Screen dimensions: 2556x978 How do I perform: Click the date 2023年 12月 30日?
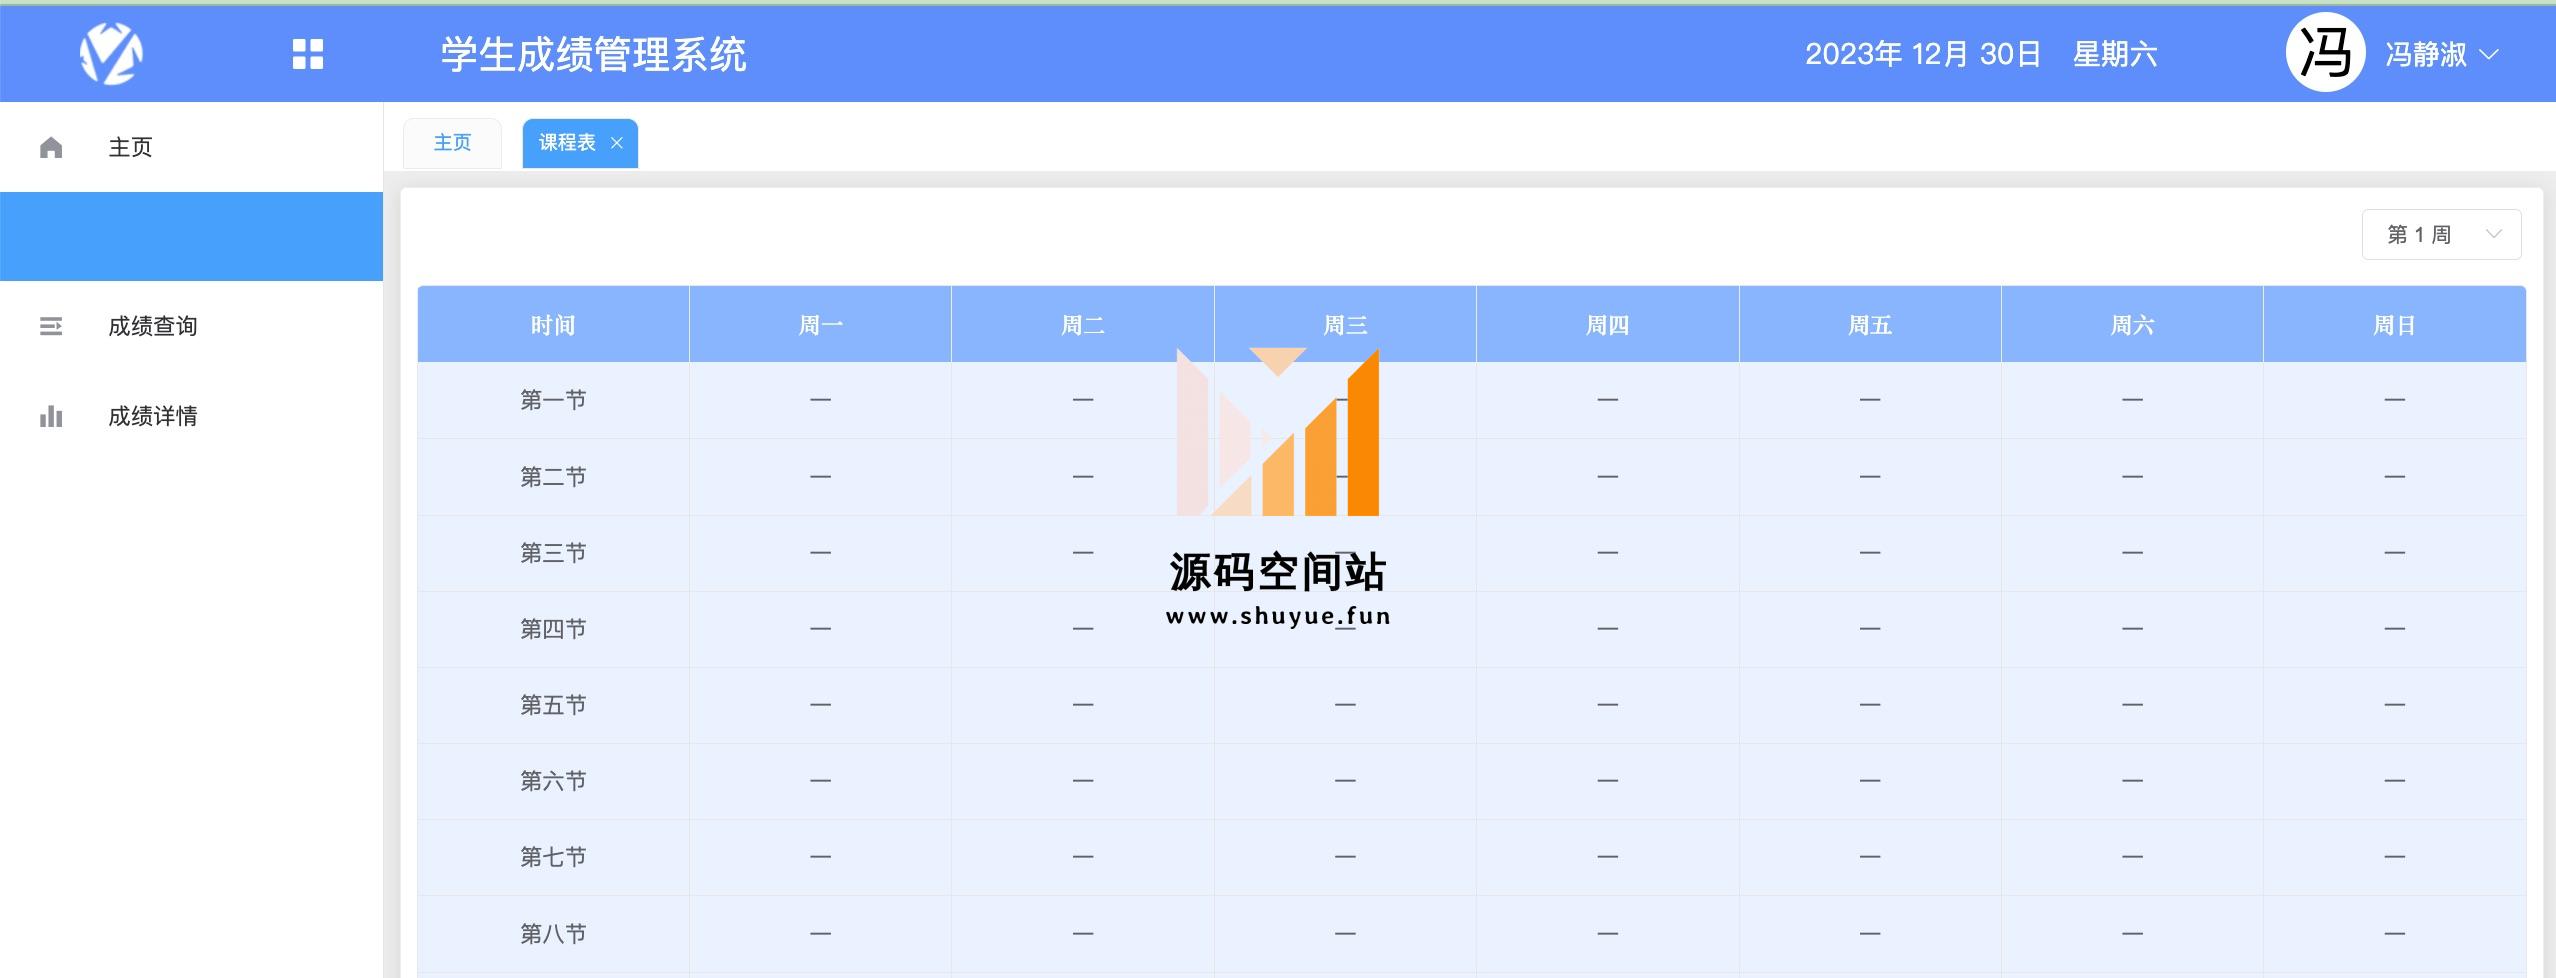pos(1922,54)
